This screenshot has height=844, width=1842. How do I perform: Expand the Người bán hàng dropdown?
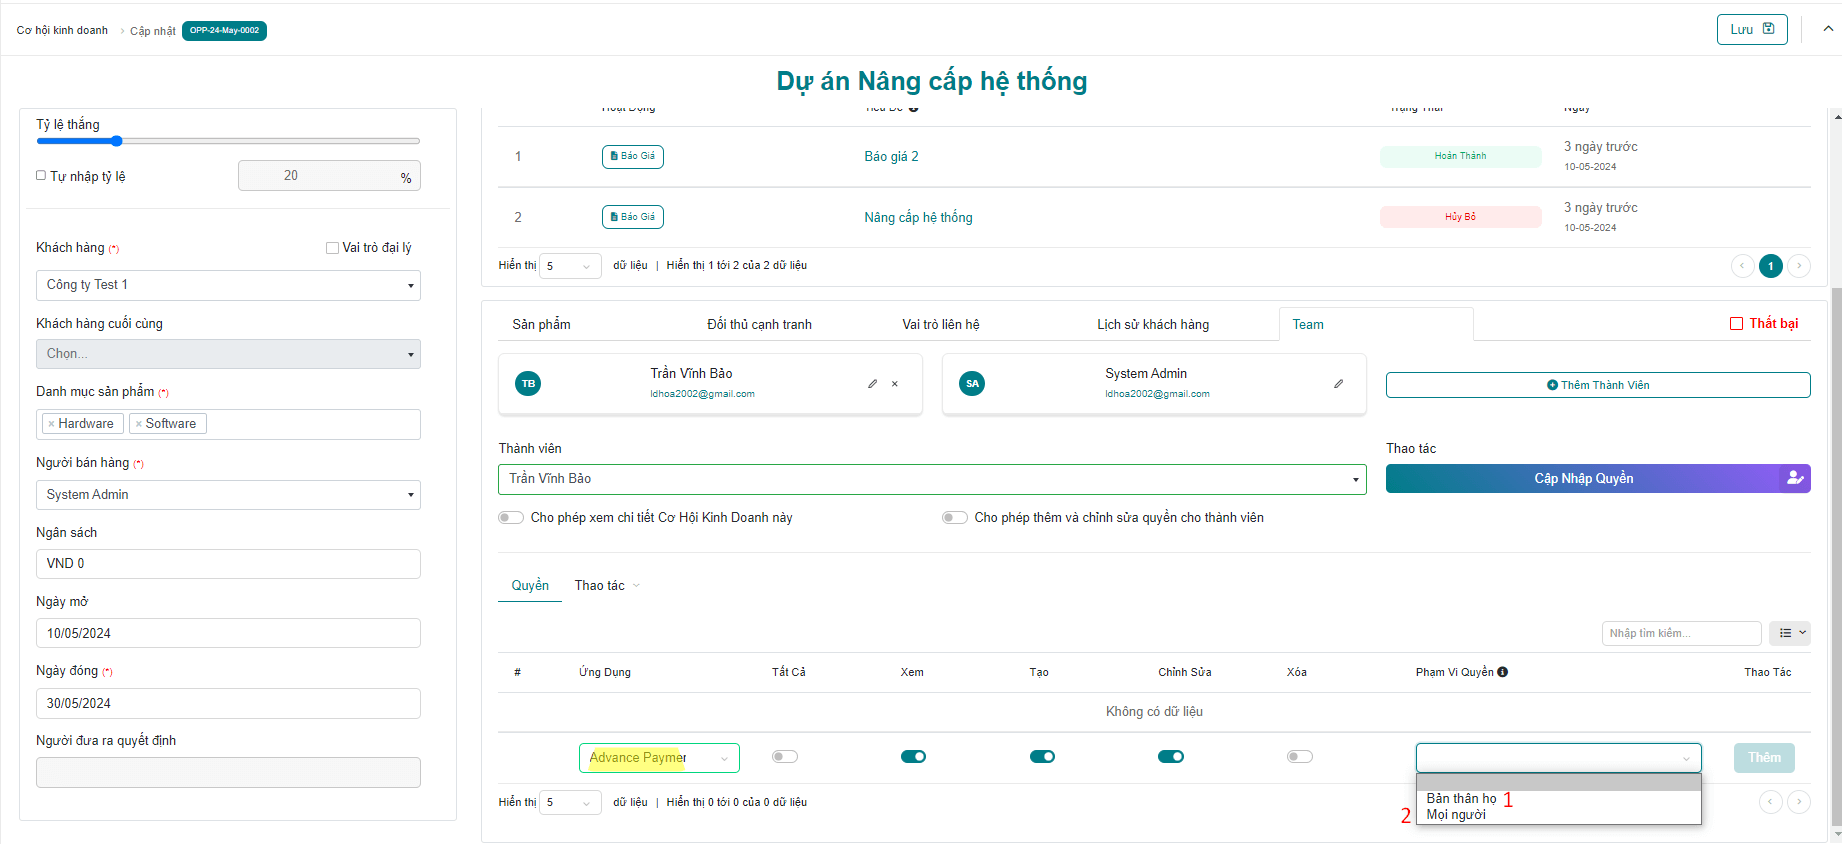coord(228,495)
